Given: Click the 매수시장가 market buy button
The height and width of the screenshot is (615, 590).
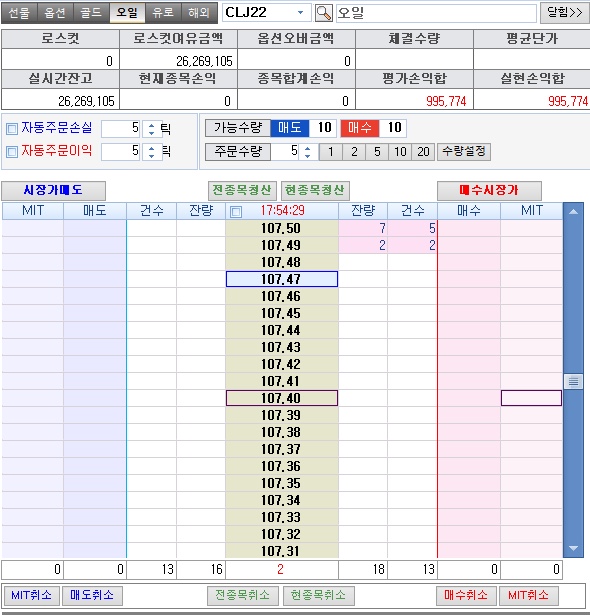Looking at the screenshot, I should click(x=489, y=191).
